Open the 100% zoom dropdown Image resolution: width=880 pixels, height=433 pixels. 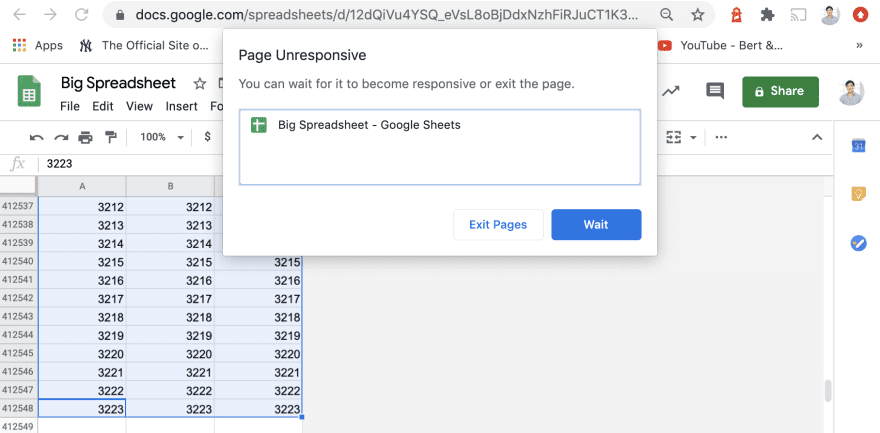pos(162,137)
